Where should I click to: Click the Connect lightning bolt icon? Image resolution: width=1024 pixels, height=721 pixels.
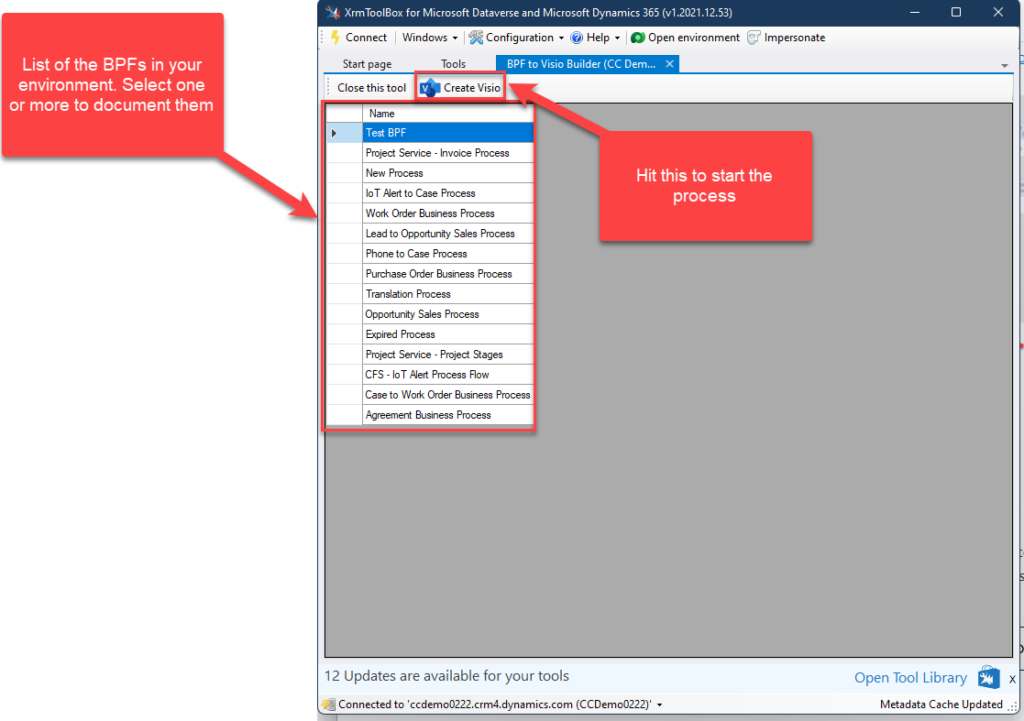(x=336, y=37)
